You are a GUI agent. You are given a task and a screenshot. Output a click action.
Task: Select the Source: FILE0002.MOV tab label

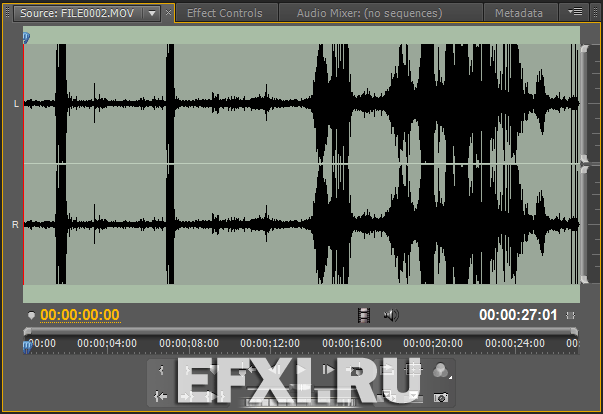pos(77,13)
